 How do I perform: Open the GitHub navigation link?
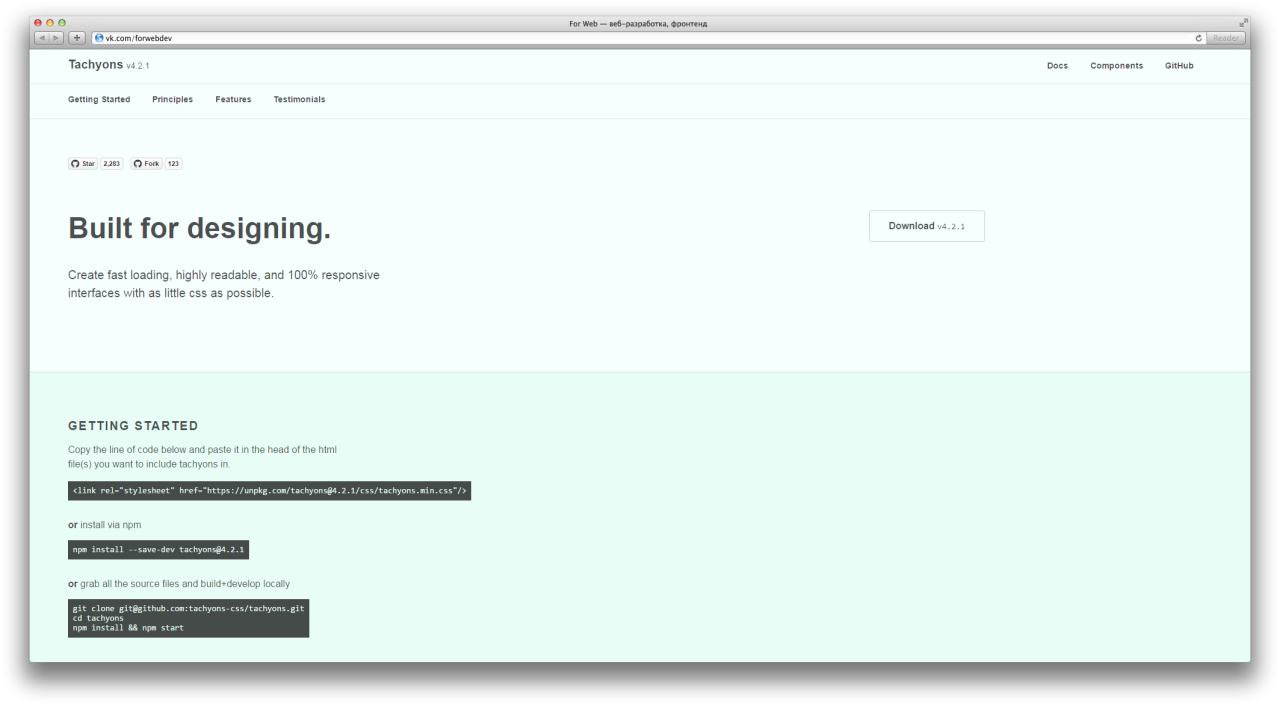tap(1179, 66)
